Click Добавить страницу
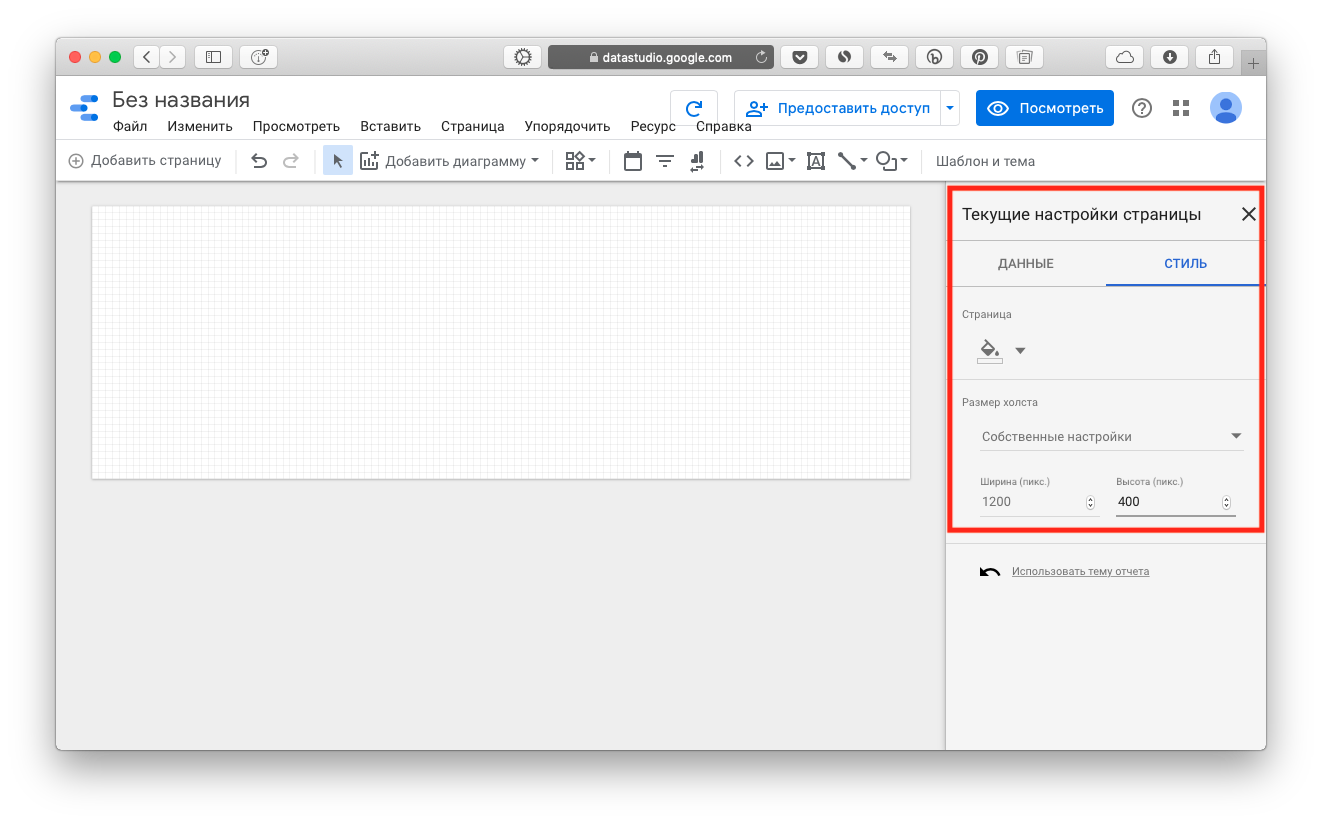The height and width of the screenshot is (824, 1322). (145, 161)
